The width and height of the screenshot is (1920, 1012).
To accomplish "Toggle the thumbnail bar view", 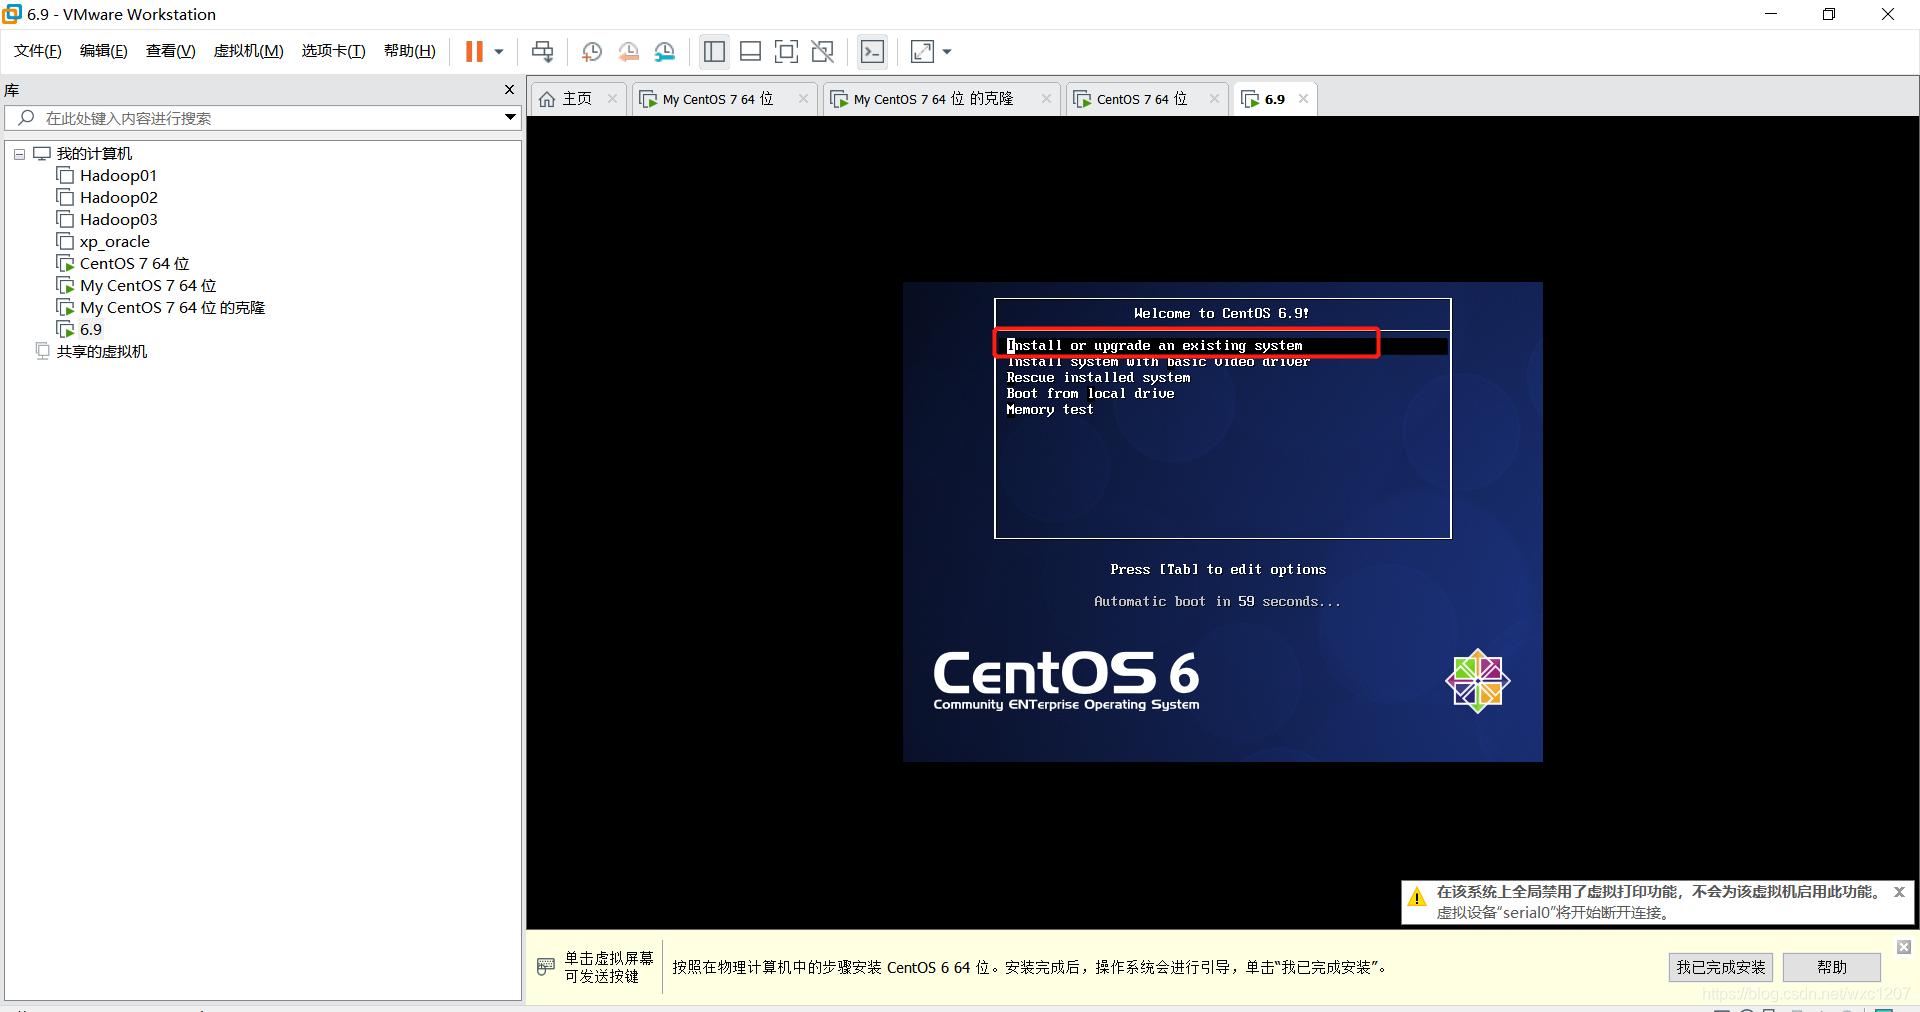I will point(751,51).
